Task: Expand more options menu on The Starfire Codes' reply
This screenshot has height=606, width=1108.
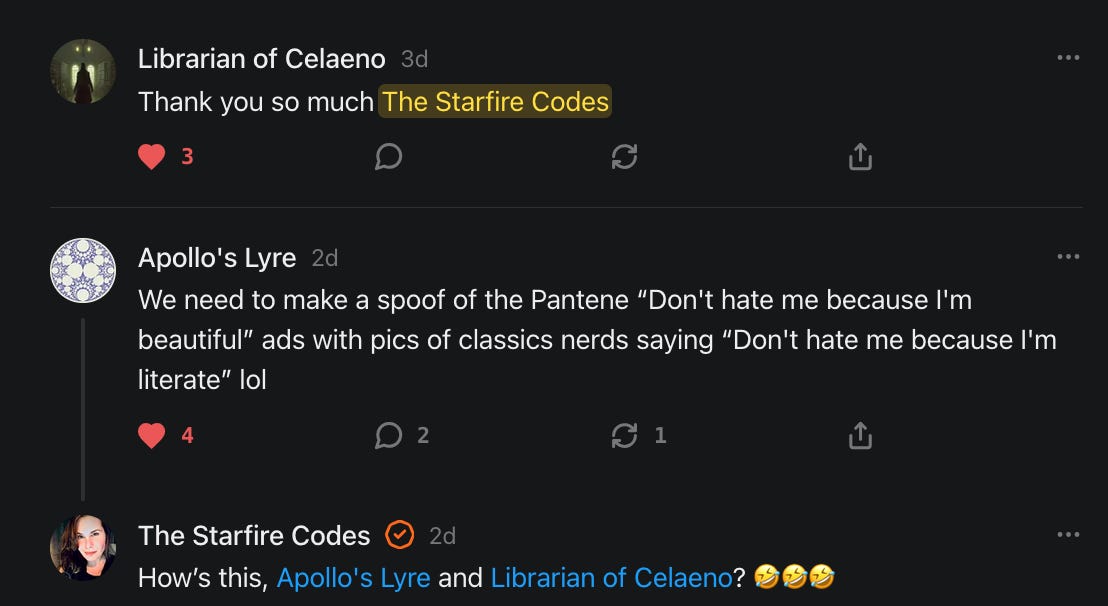Action: pyautogui.click(x=1068, y=535)
